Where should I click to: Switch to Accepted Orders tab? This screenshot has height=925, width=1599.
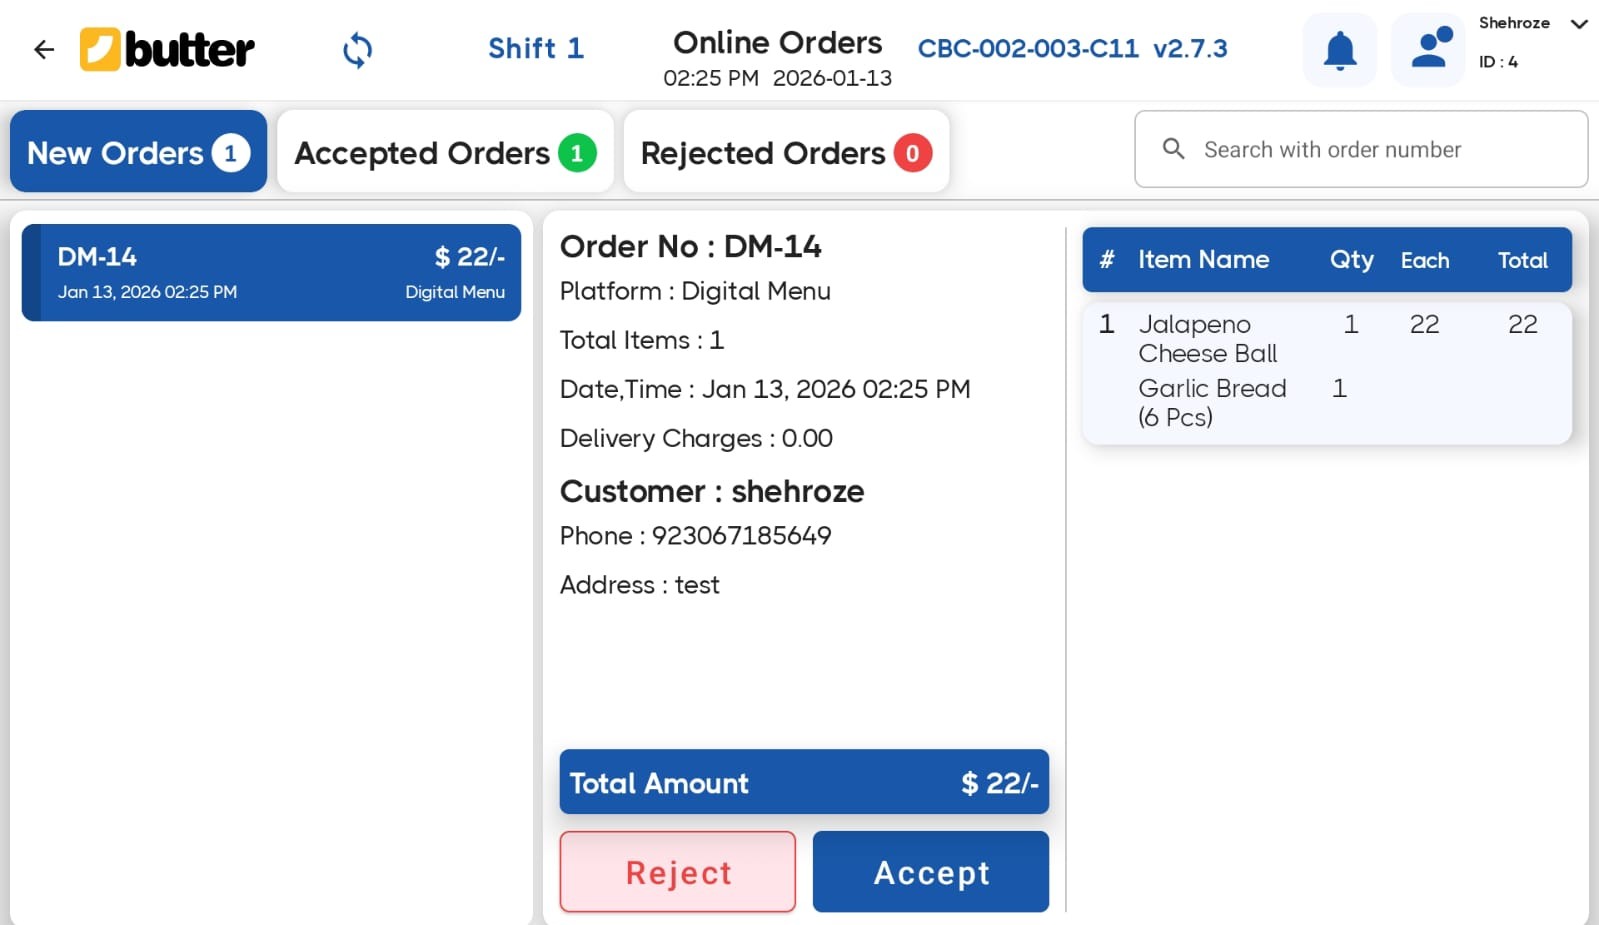[x=444, y=151]
